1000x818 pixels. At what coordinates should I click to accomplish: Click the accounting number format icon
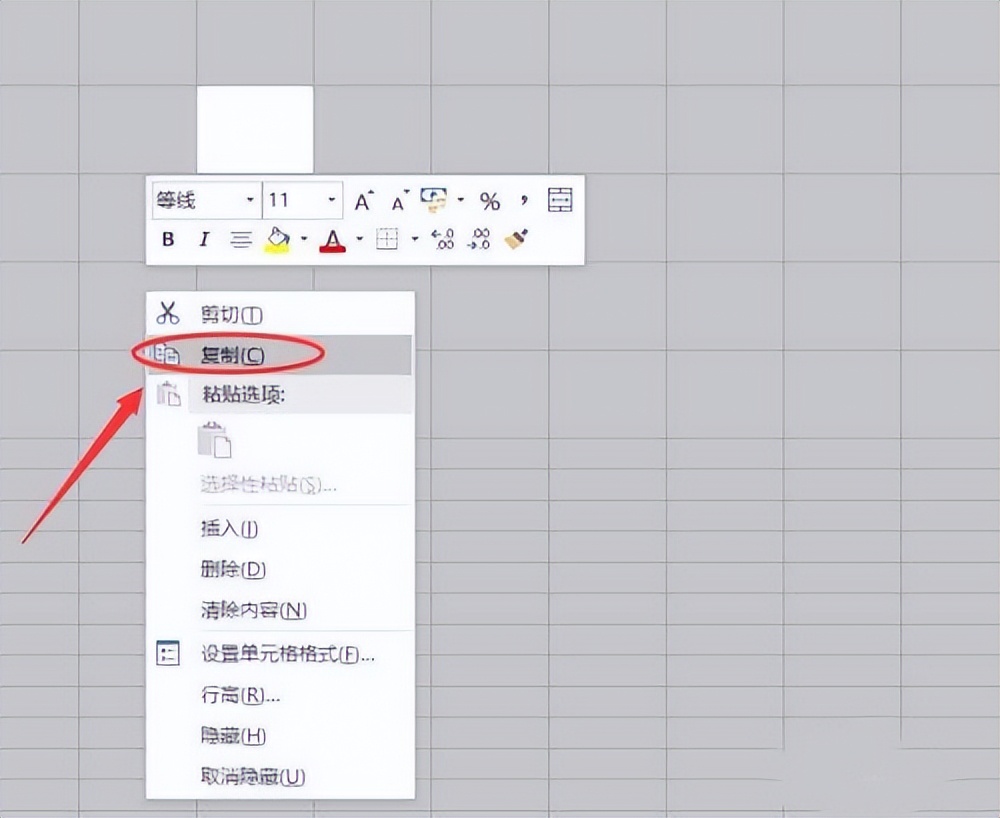click(434, 200)
